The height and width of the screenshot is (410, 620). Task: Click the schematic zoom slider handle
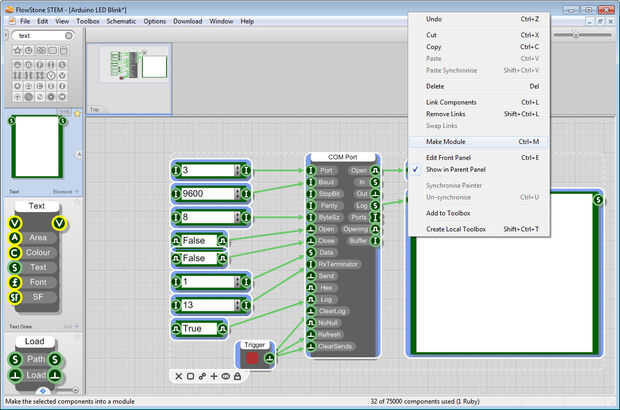click(576, 35)
